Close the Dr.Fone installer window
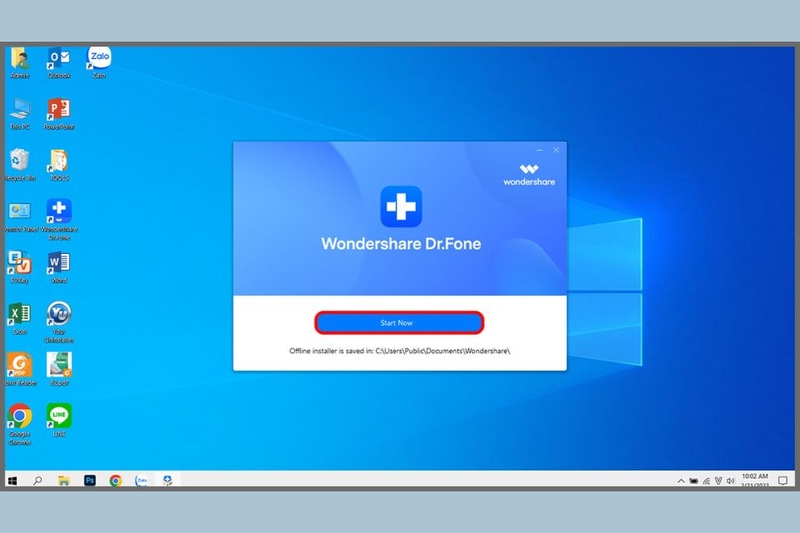 click(x=556, y=150)
